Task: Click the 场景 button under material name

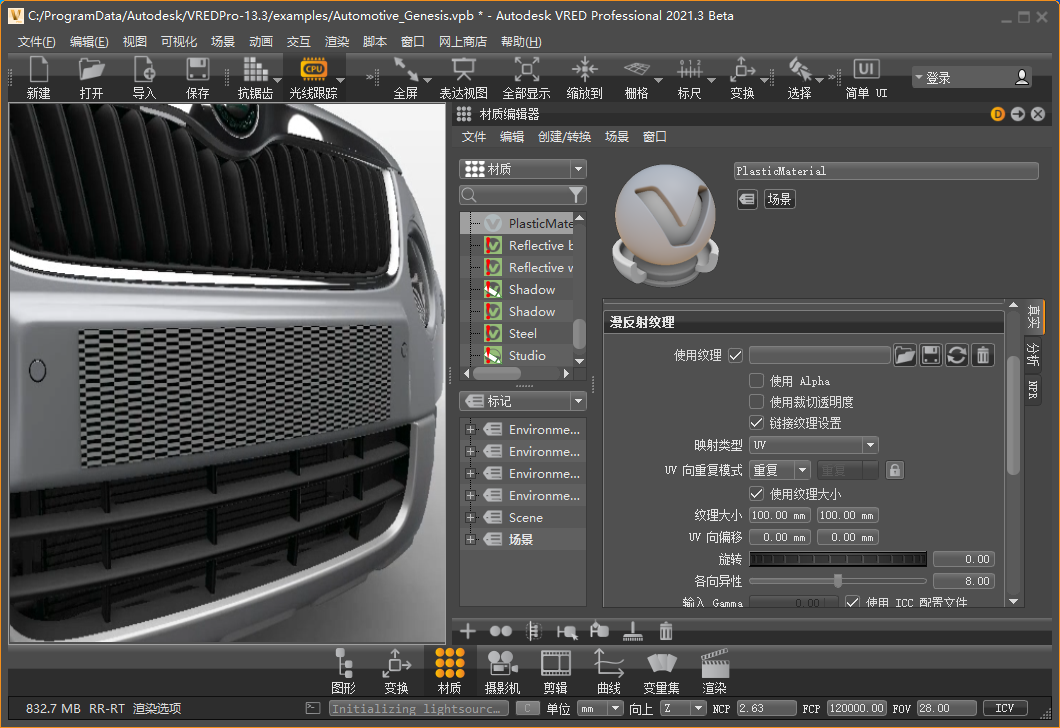Action: pyautogui.click(x=779, y=200)
